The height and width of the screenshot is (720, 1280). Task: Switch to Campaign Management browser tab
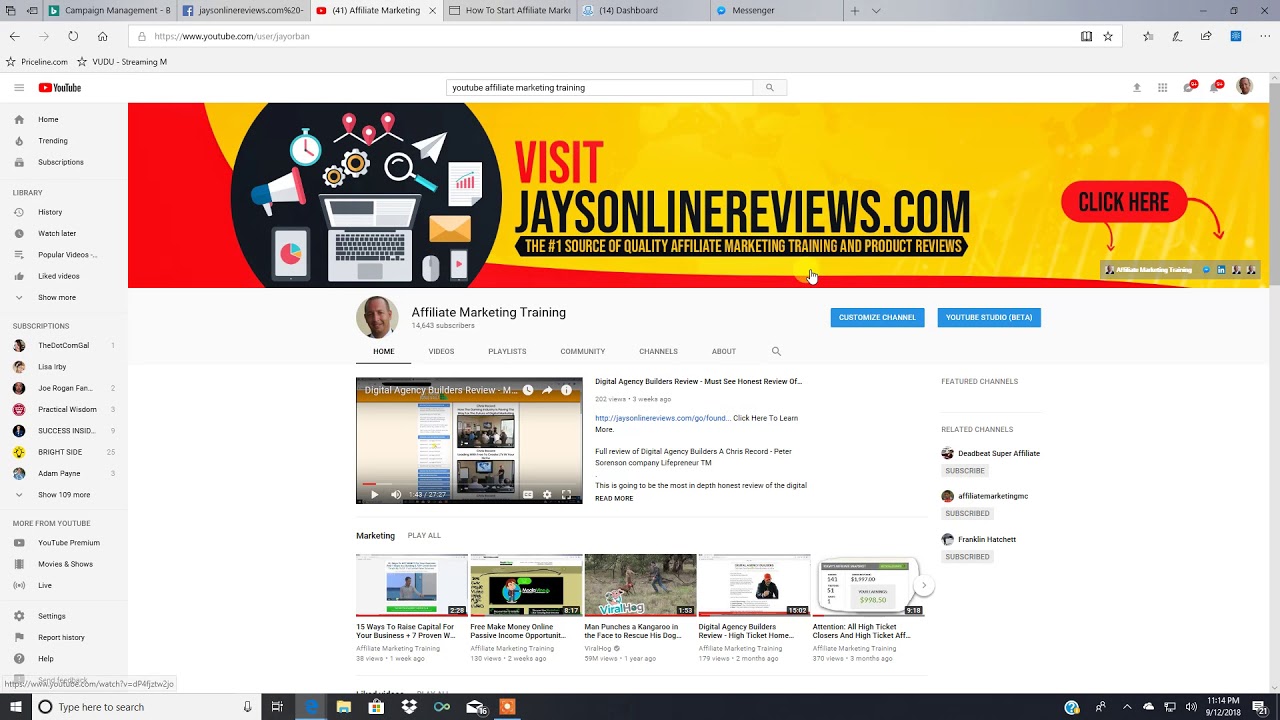click(110, 11)
